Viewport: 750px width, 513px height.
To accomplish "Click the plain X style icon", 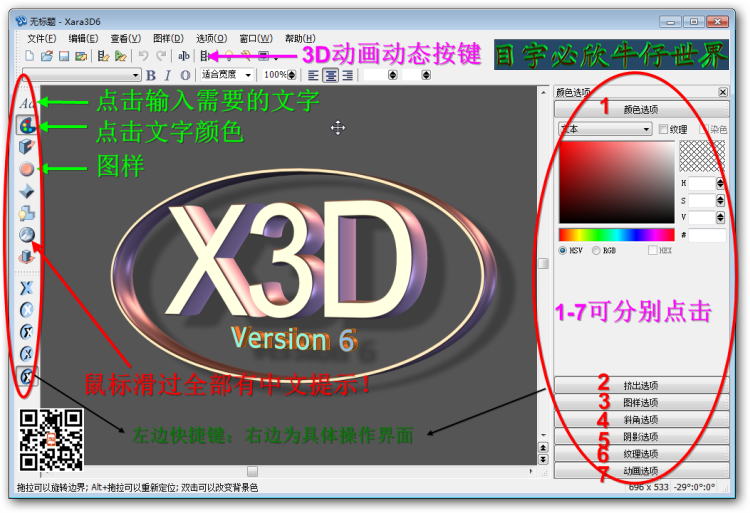I will click(26, 288).
